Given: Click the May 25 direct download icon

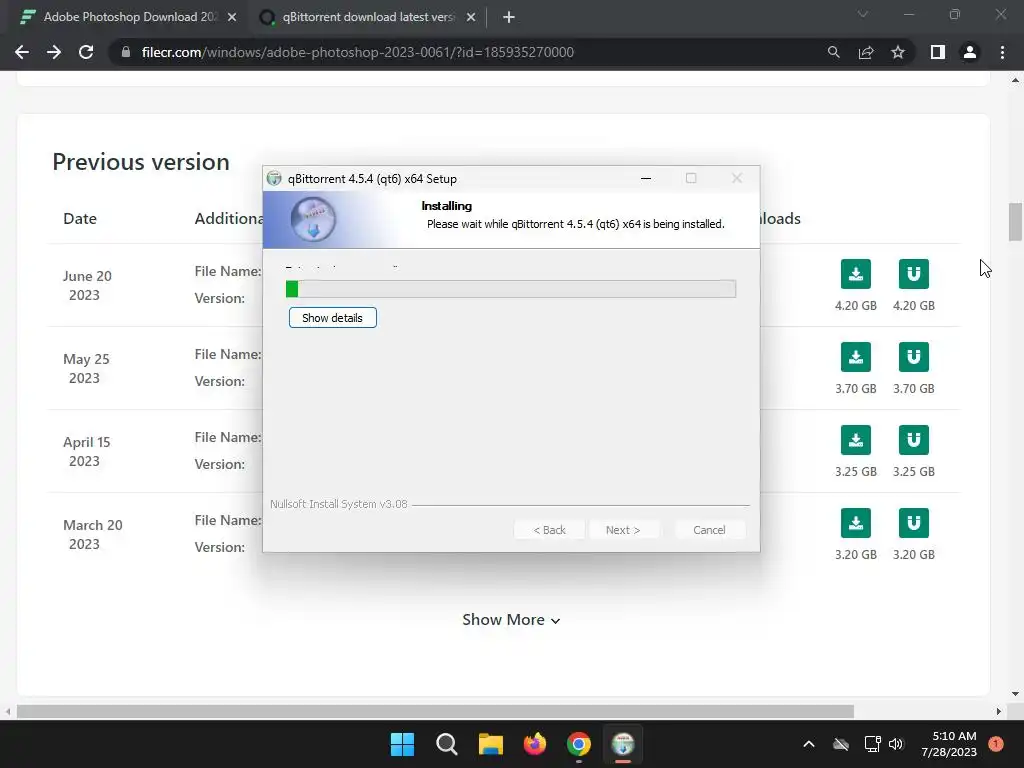Looking at the screenshot, I should pyautogui.click(x=856, y=357).
